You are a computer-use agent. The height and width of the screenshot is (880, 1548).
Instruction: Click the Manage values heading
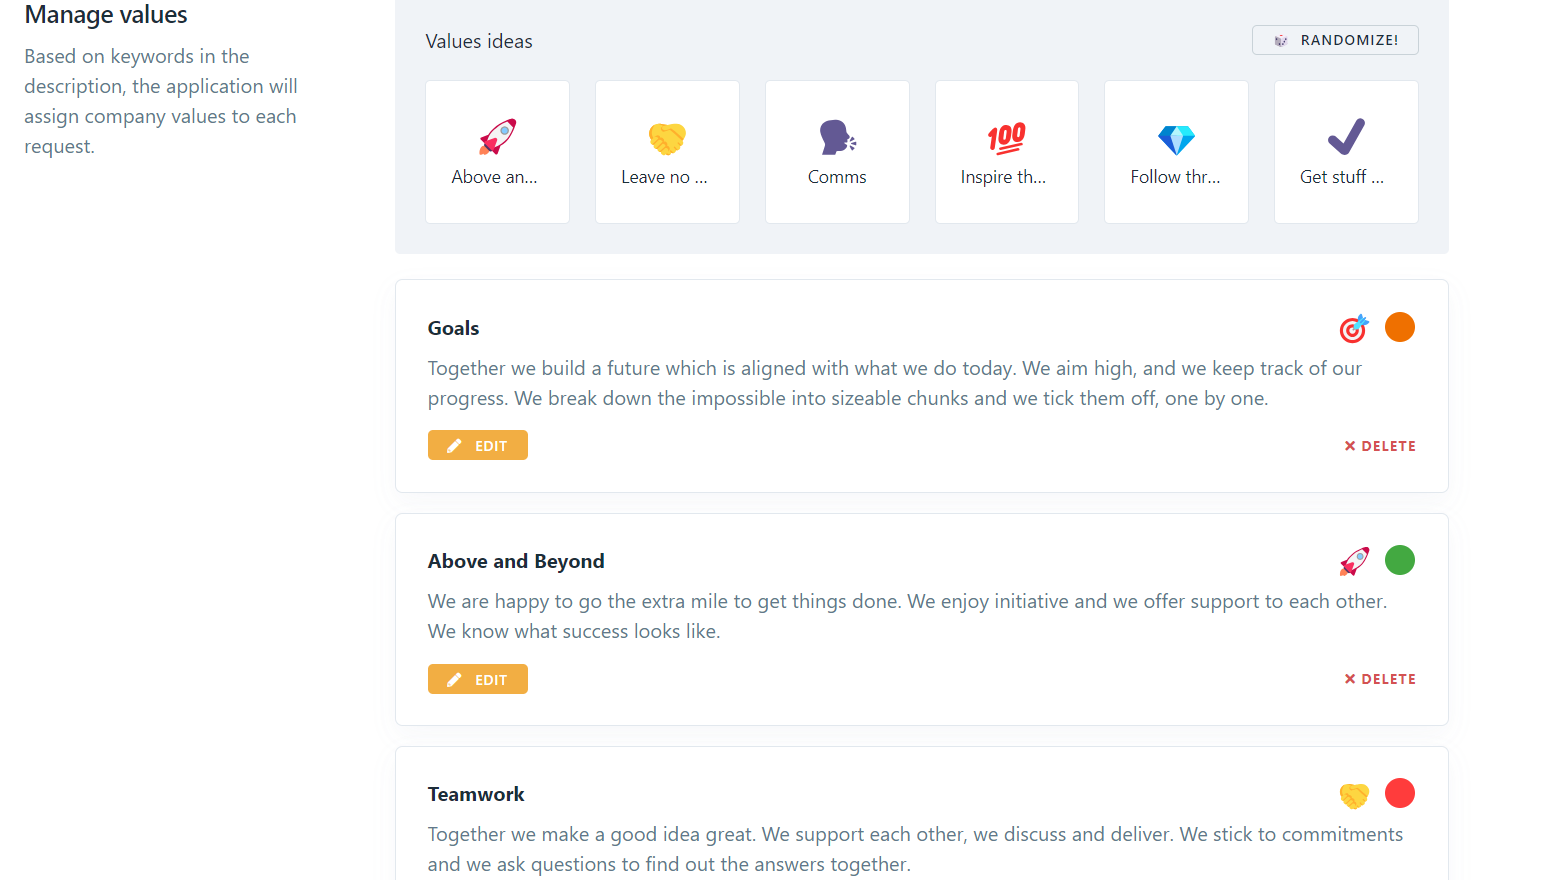105,15
